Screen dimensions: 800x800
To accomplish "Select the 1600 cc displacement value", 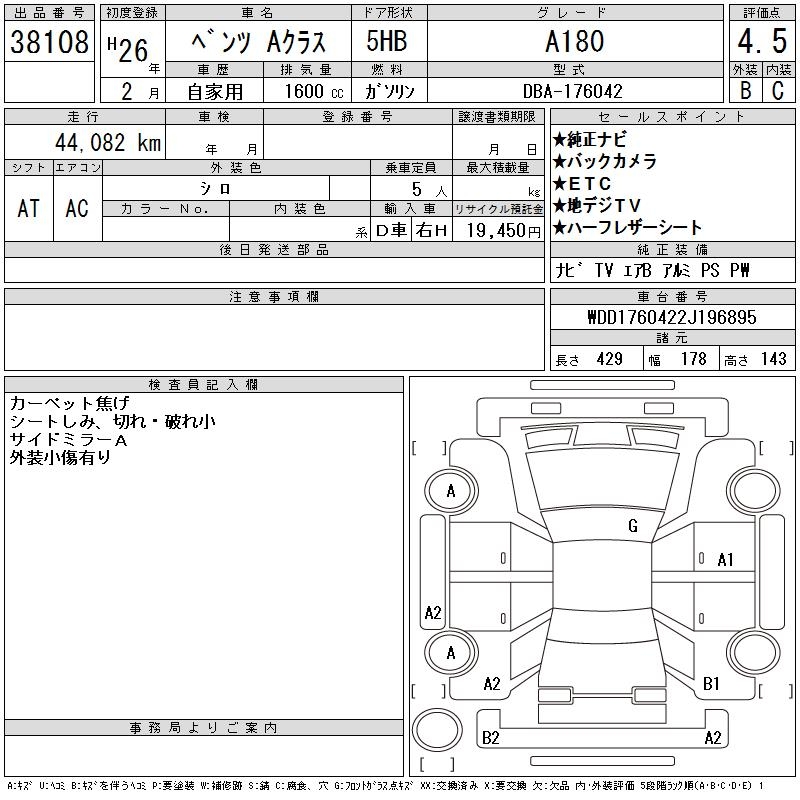I will click(x=314, y=91).
